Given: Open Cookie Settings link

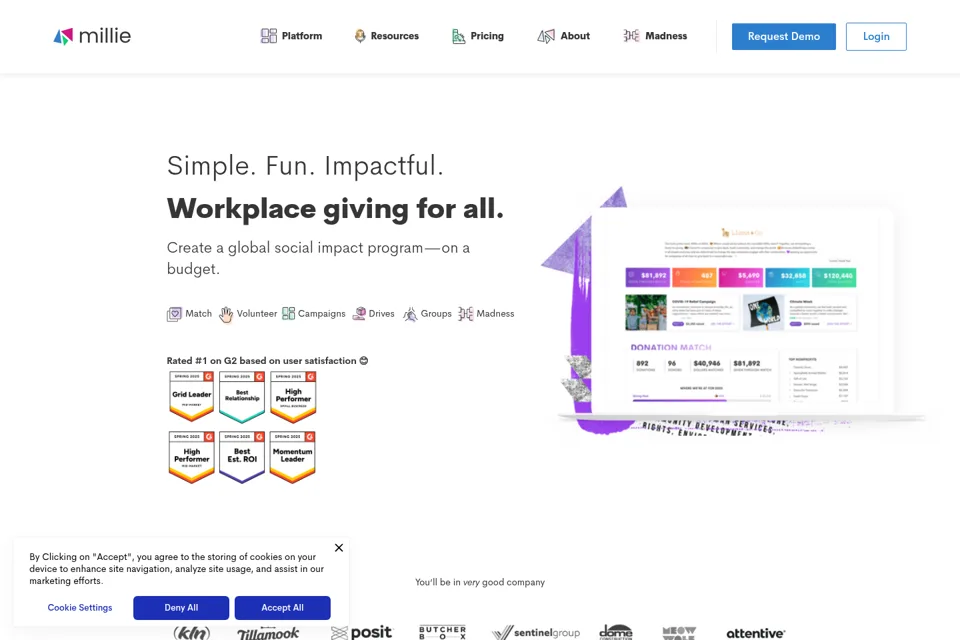Looking at the screenshot, I should coord(80,608).
